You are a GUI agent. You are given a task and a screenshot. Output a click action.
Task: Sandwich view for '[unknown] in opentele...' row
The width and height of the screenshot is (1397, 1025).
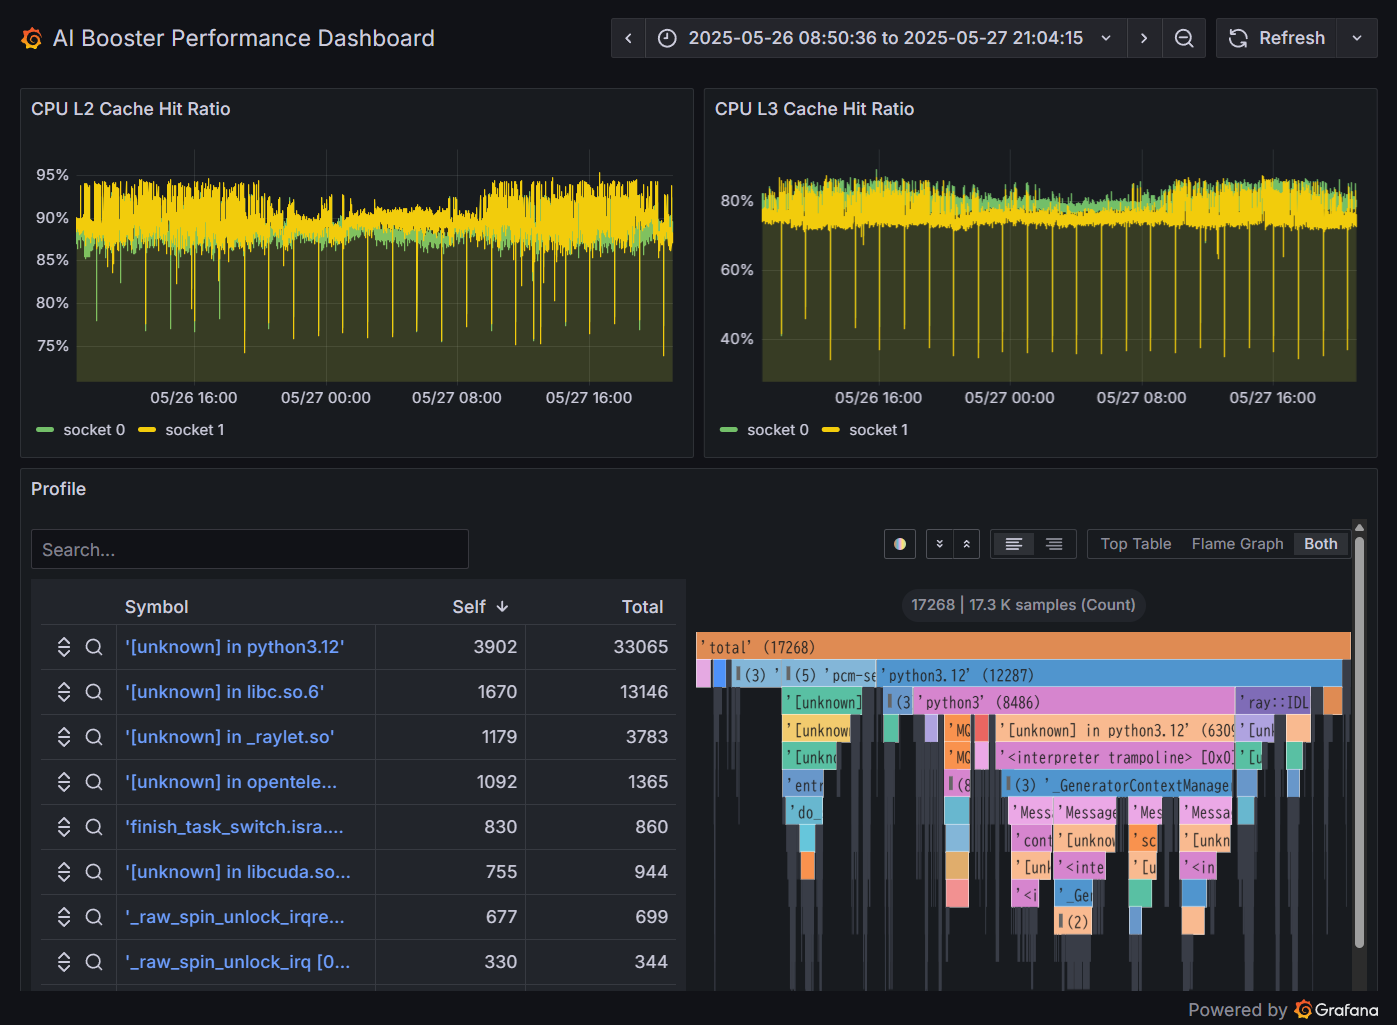click(64, 782)
